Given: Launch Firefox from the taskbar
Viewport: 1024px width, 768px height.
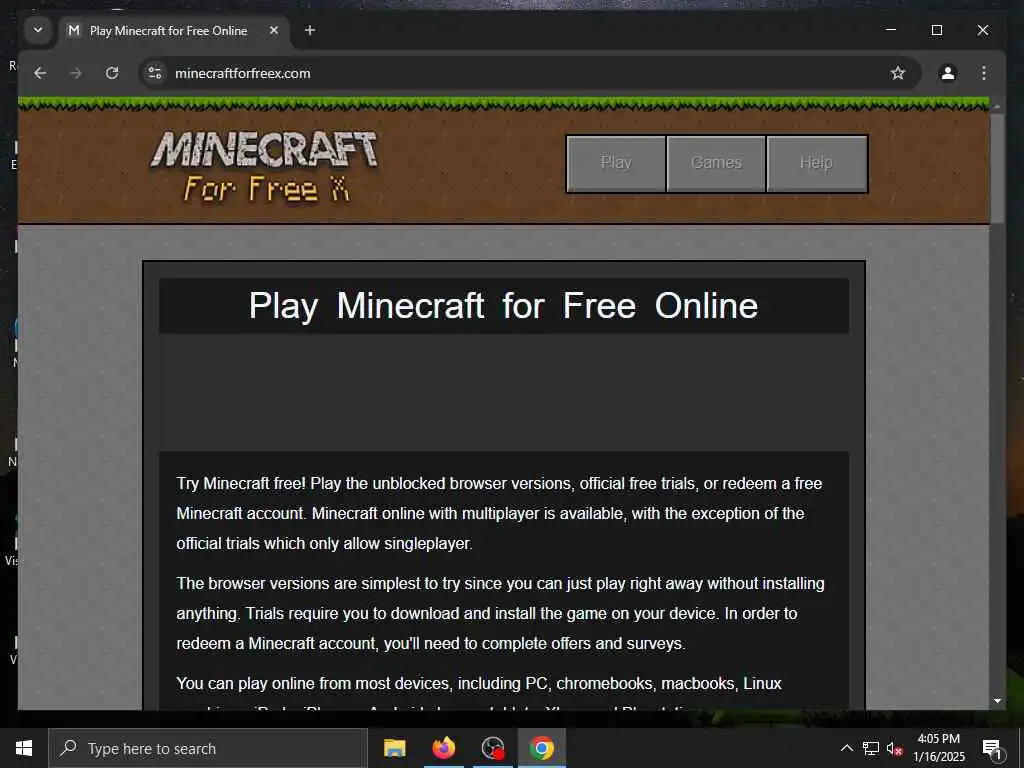Looking at the screenshot, I should pos(443,748).
